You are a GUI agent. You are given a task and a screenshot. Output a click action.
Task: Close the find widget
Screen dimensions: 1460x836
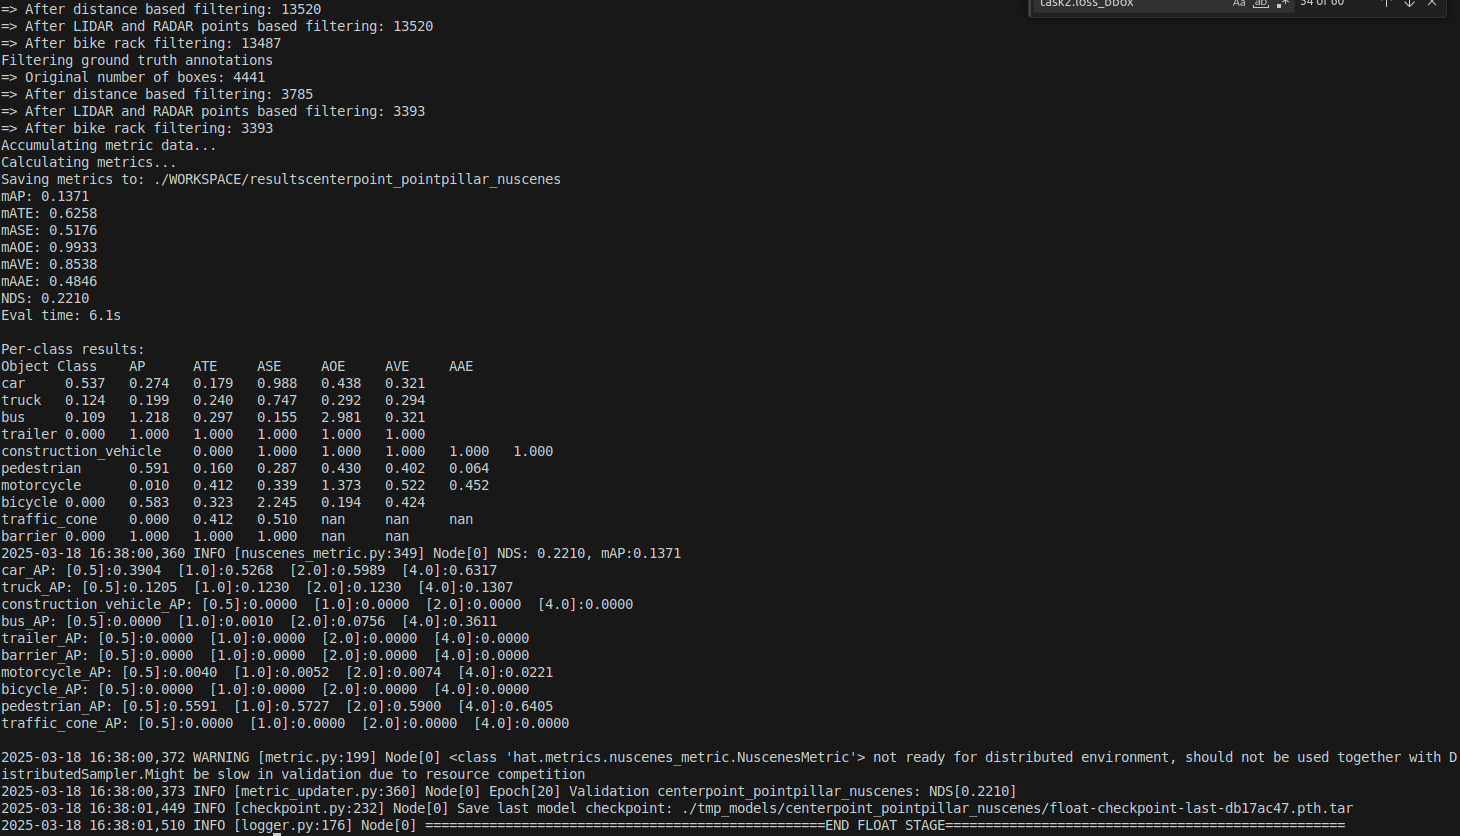pyautogui.click(x=1432, y=3)
